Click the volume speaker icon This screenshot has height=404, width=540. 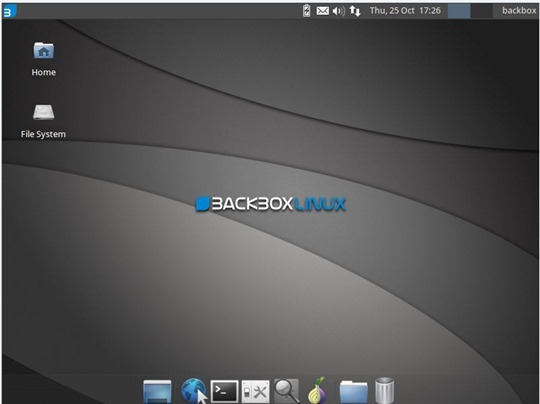(x=339, y=11)
